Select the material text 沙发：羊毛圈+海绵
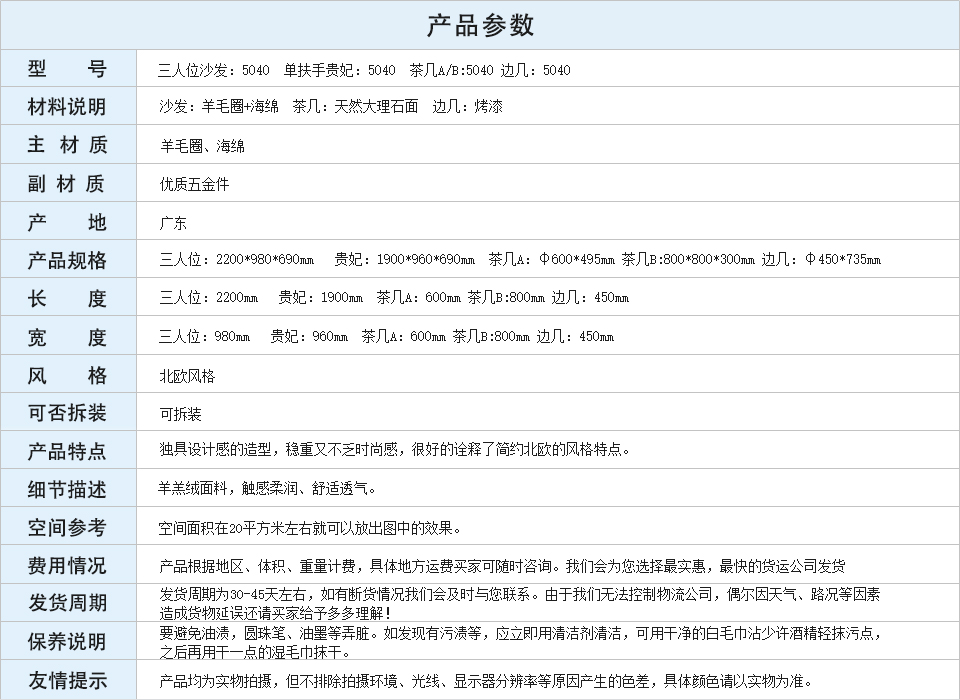This screenshot has width=960, height=700. click(x=219, y=107)
